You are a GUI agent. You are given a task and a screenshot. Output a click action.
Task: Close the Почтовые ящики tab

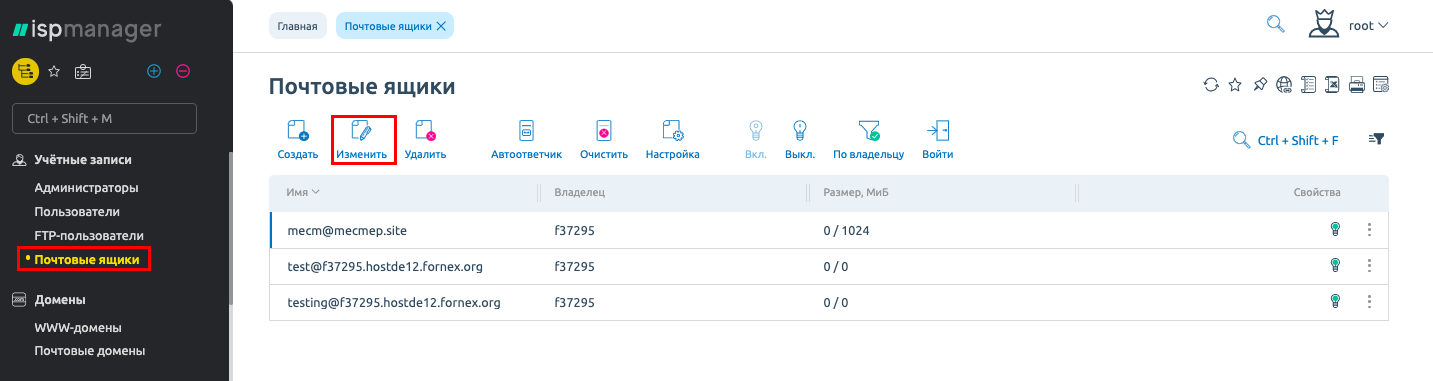(x=440, y=26)
